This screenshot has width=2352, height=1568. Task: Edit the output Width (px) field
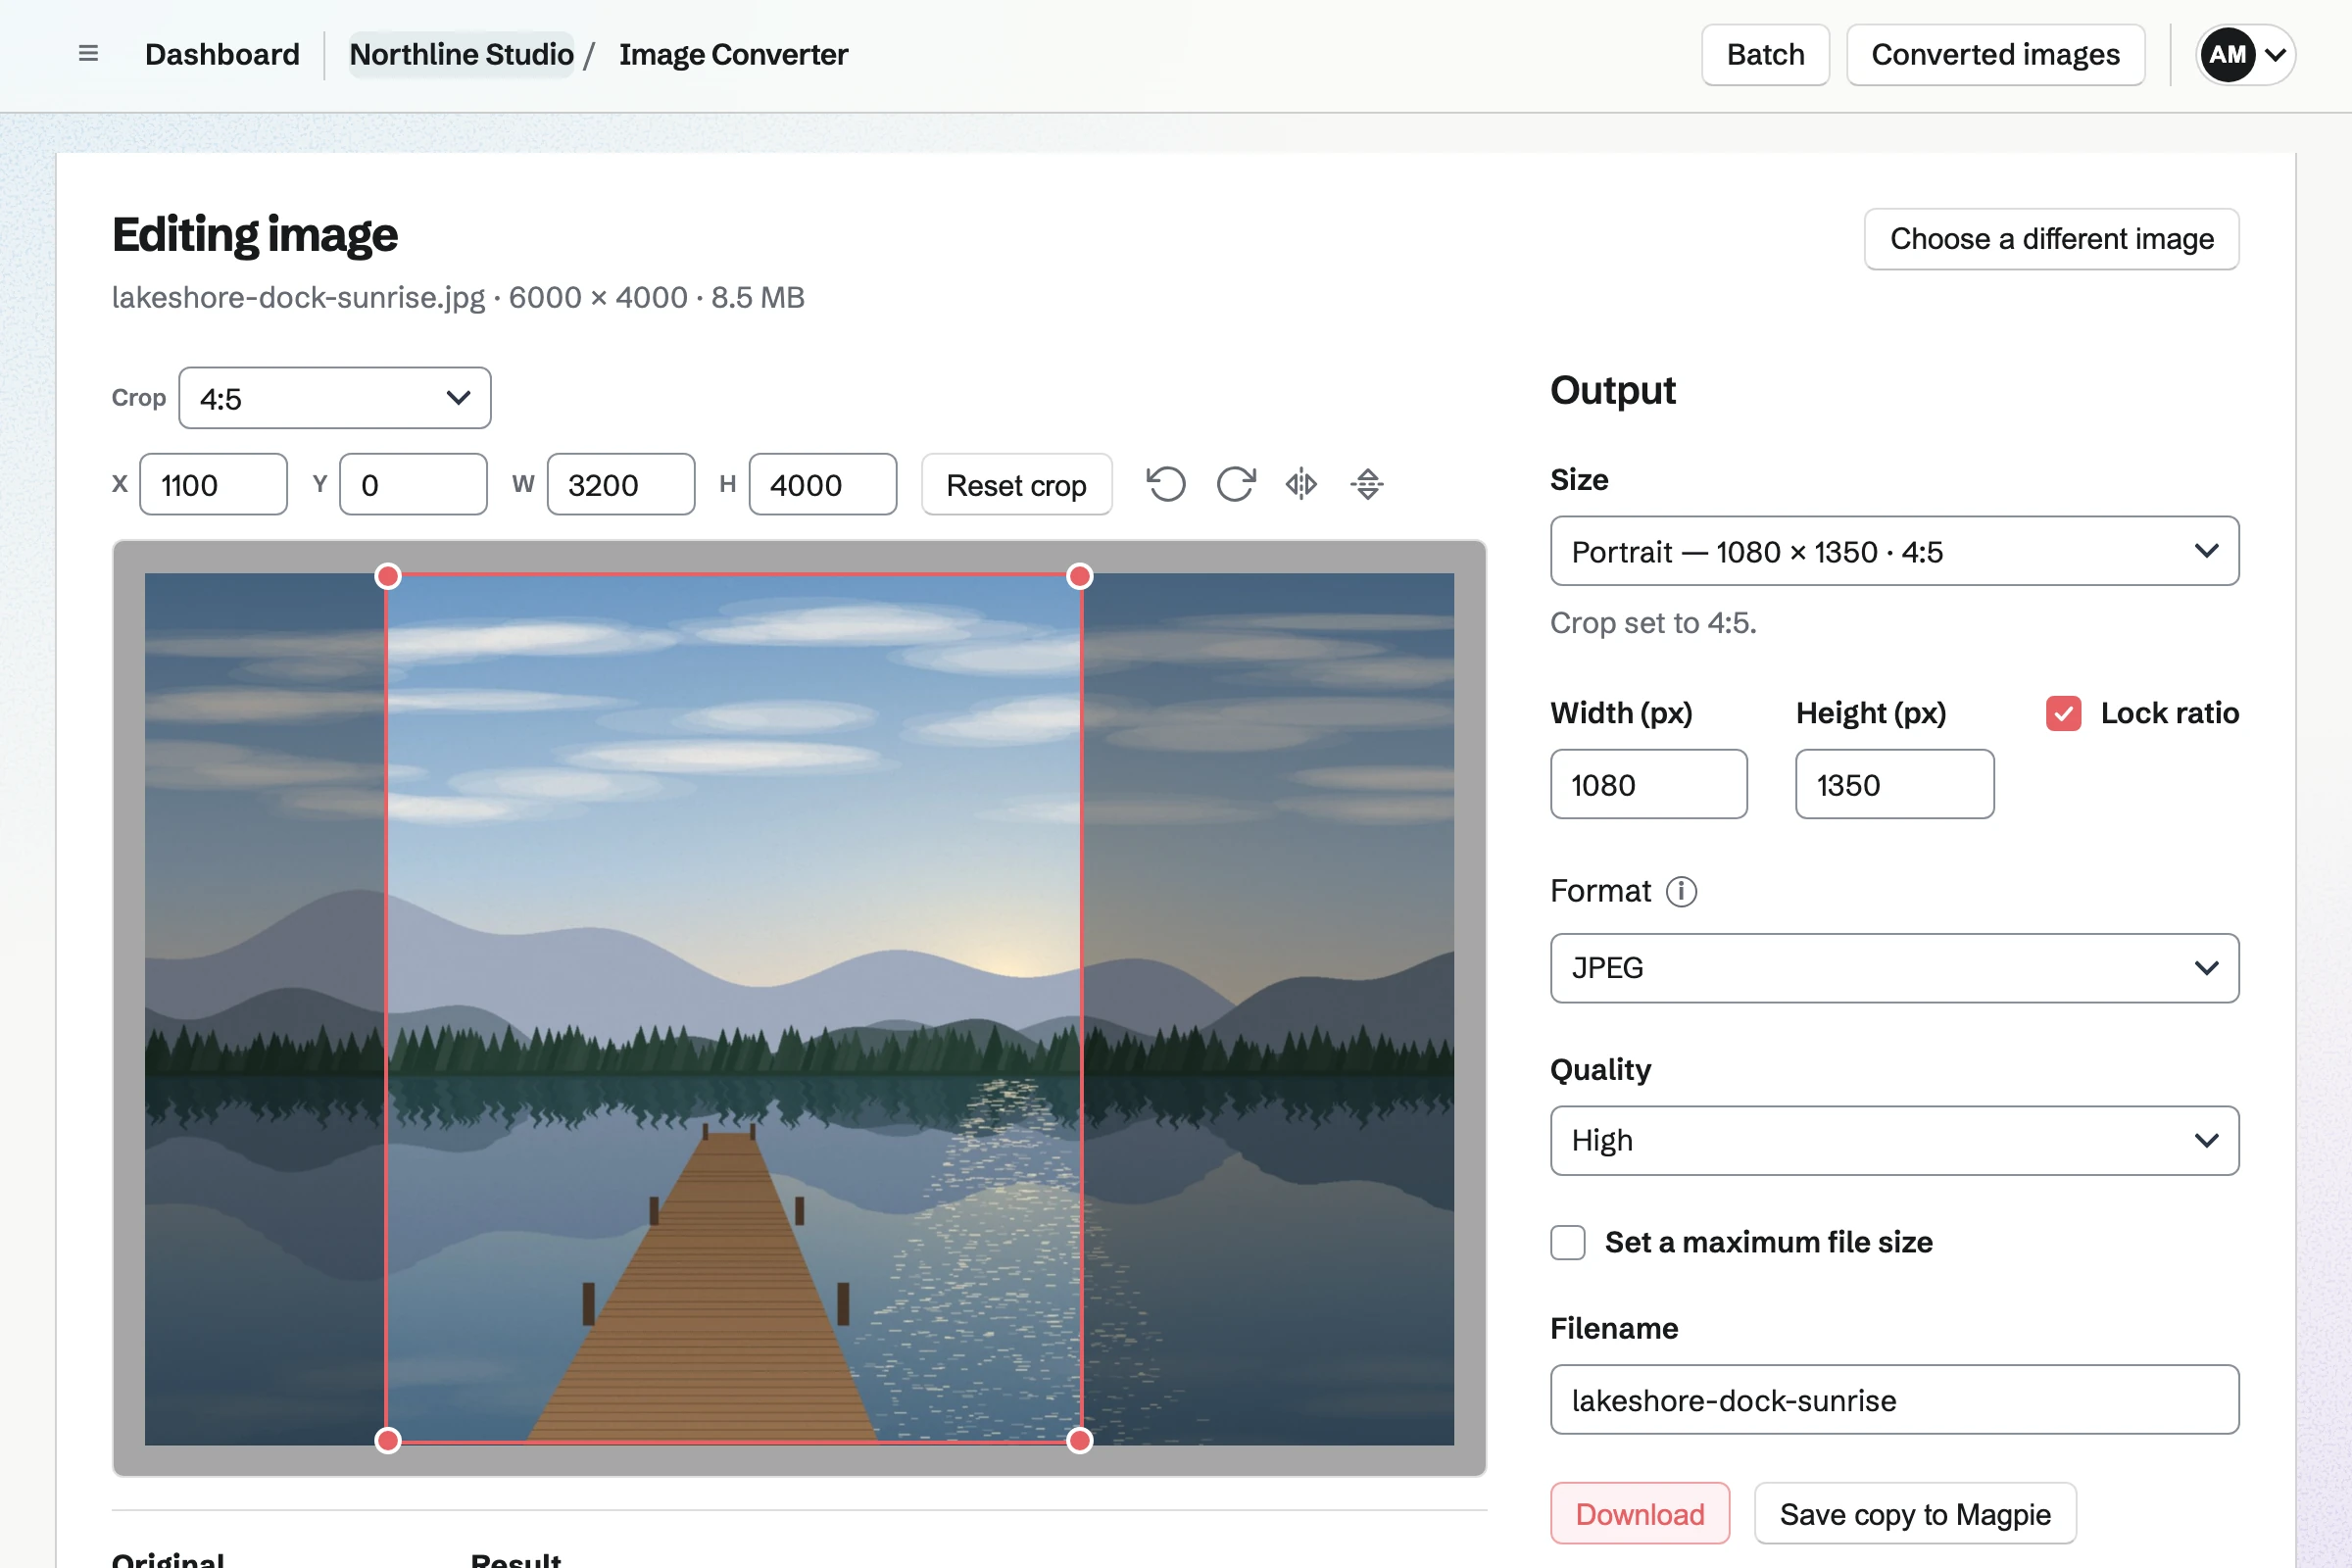click(x=1649, y=785)
